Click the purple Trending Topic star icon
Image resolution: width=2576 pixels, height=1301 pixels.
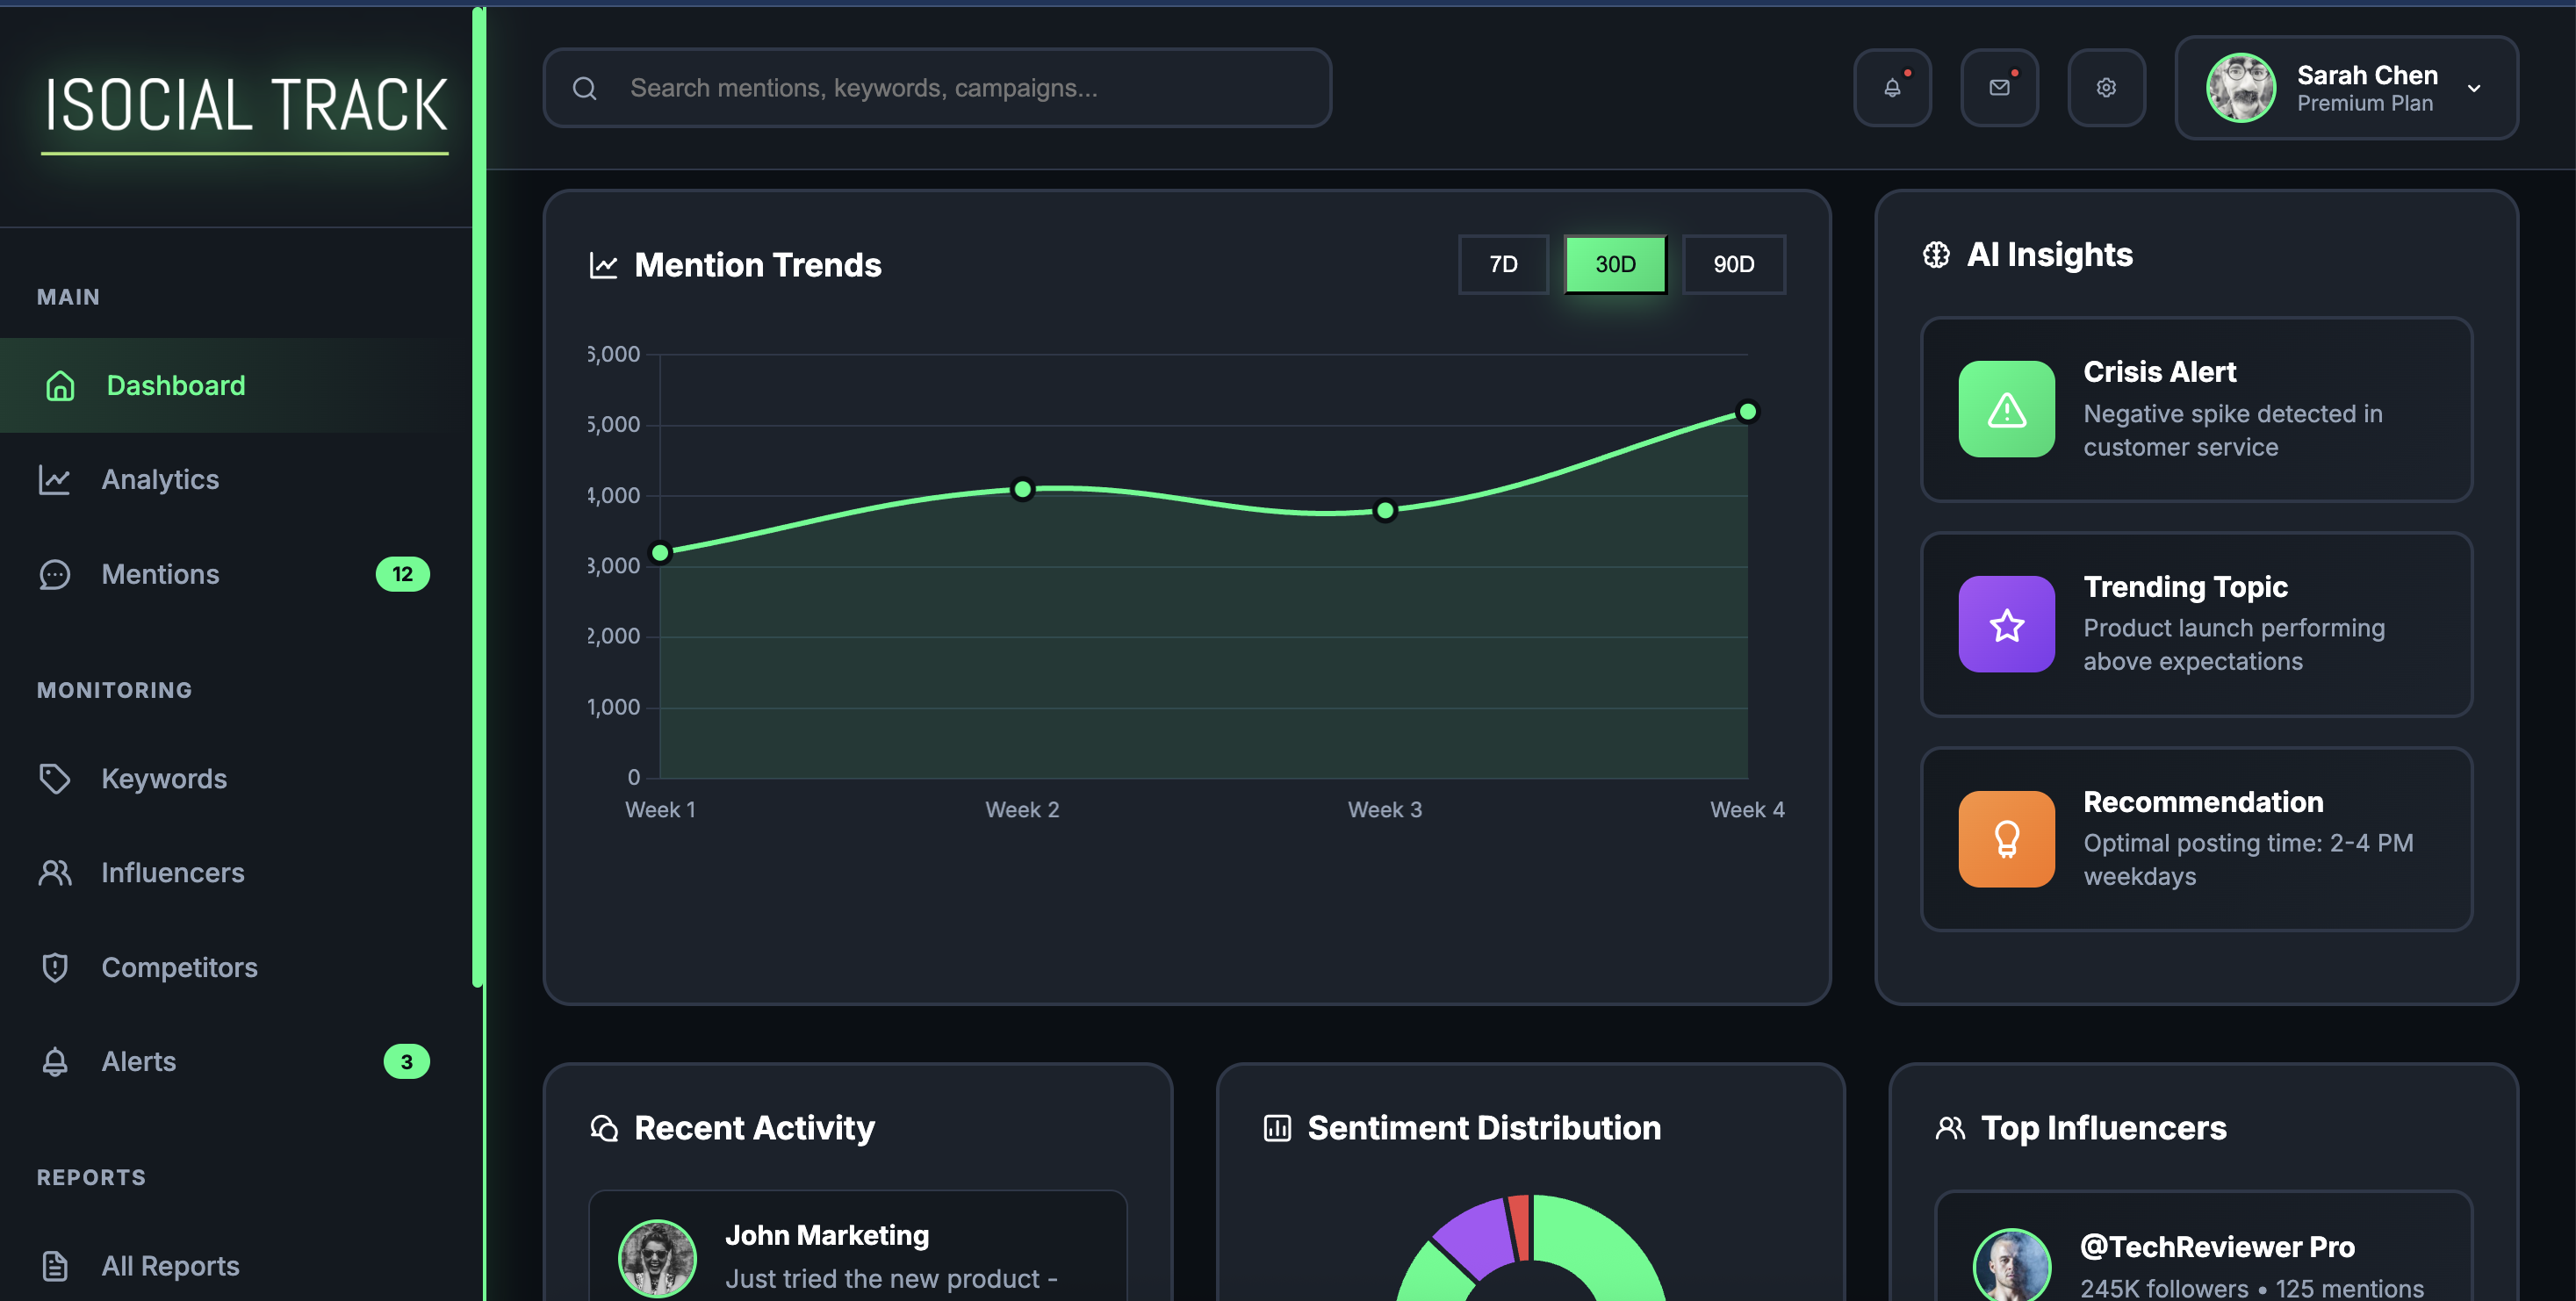pos(2006,624)
